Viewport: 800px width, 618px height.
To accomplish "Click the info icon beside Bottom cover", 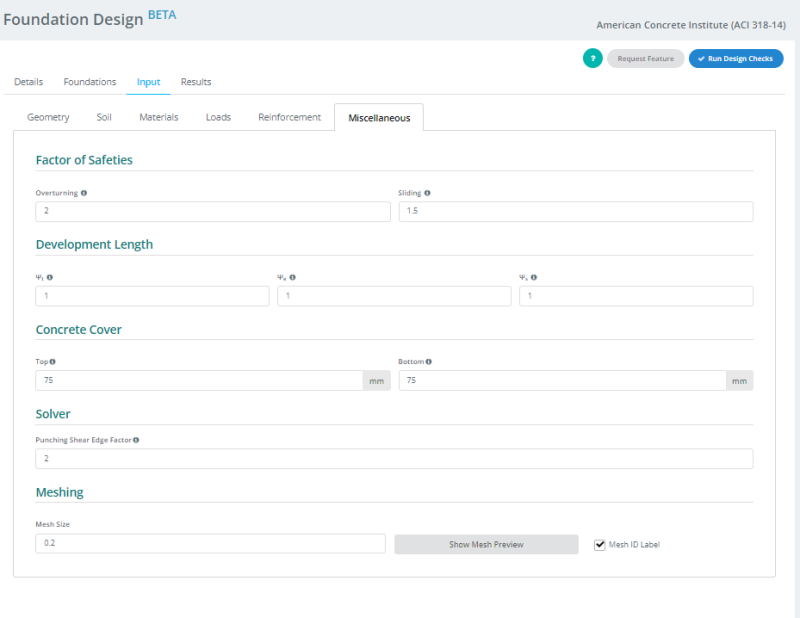I will (428, 362).
